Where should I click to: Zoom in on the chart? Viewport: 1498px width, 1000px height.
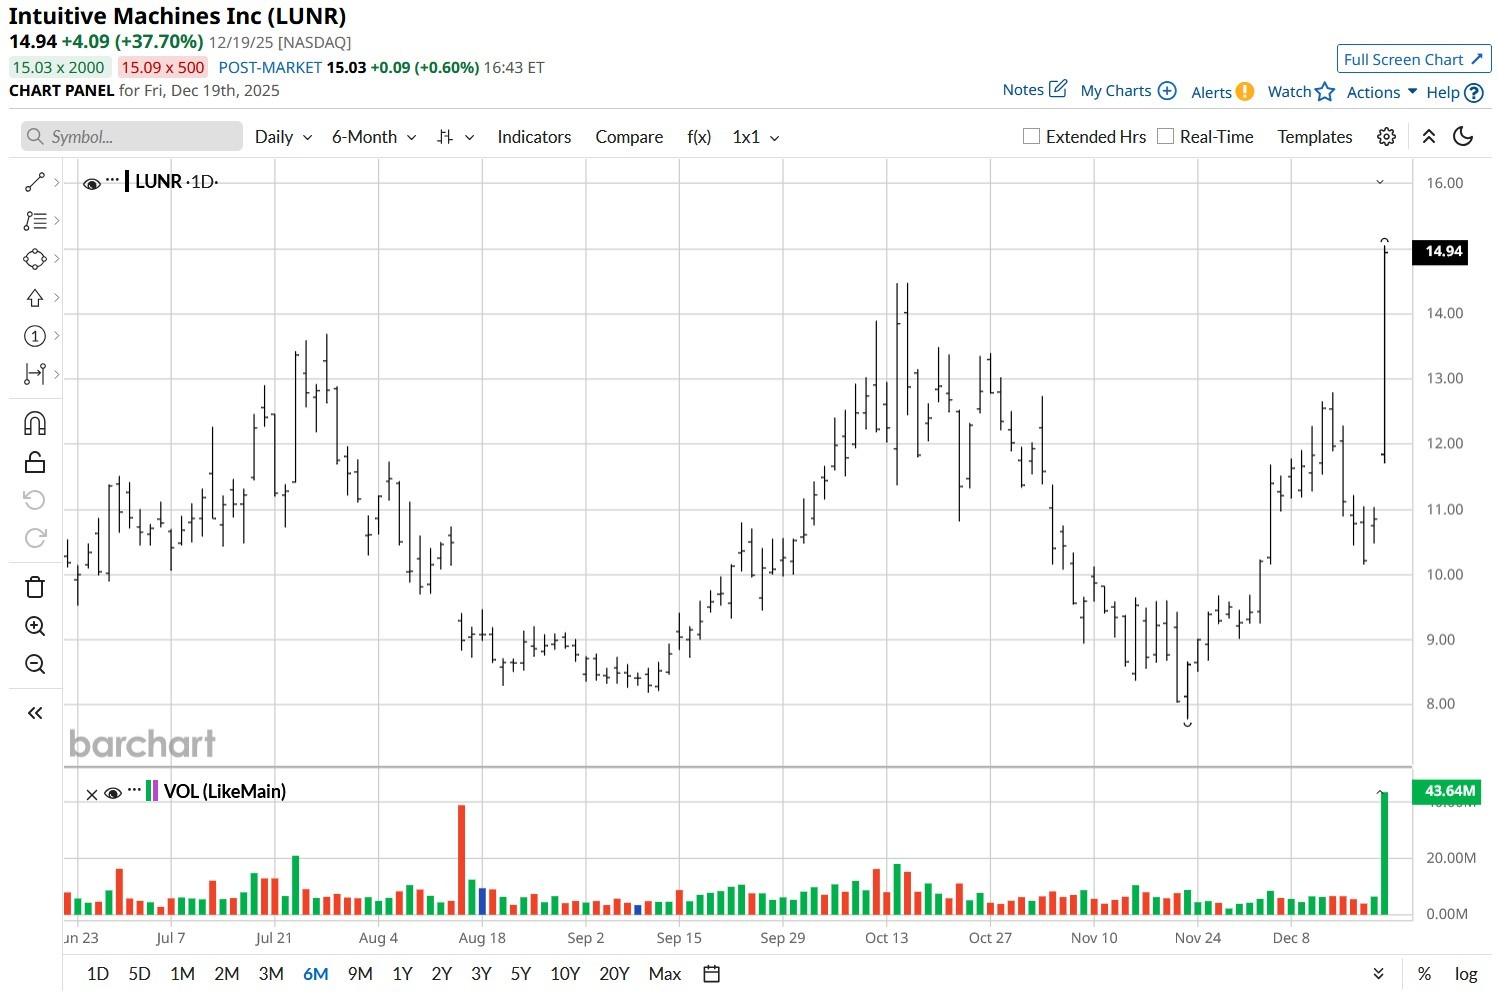point(35,626)
